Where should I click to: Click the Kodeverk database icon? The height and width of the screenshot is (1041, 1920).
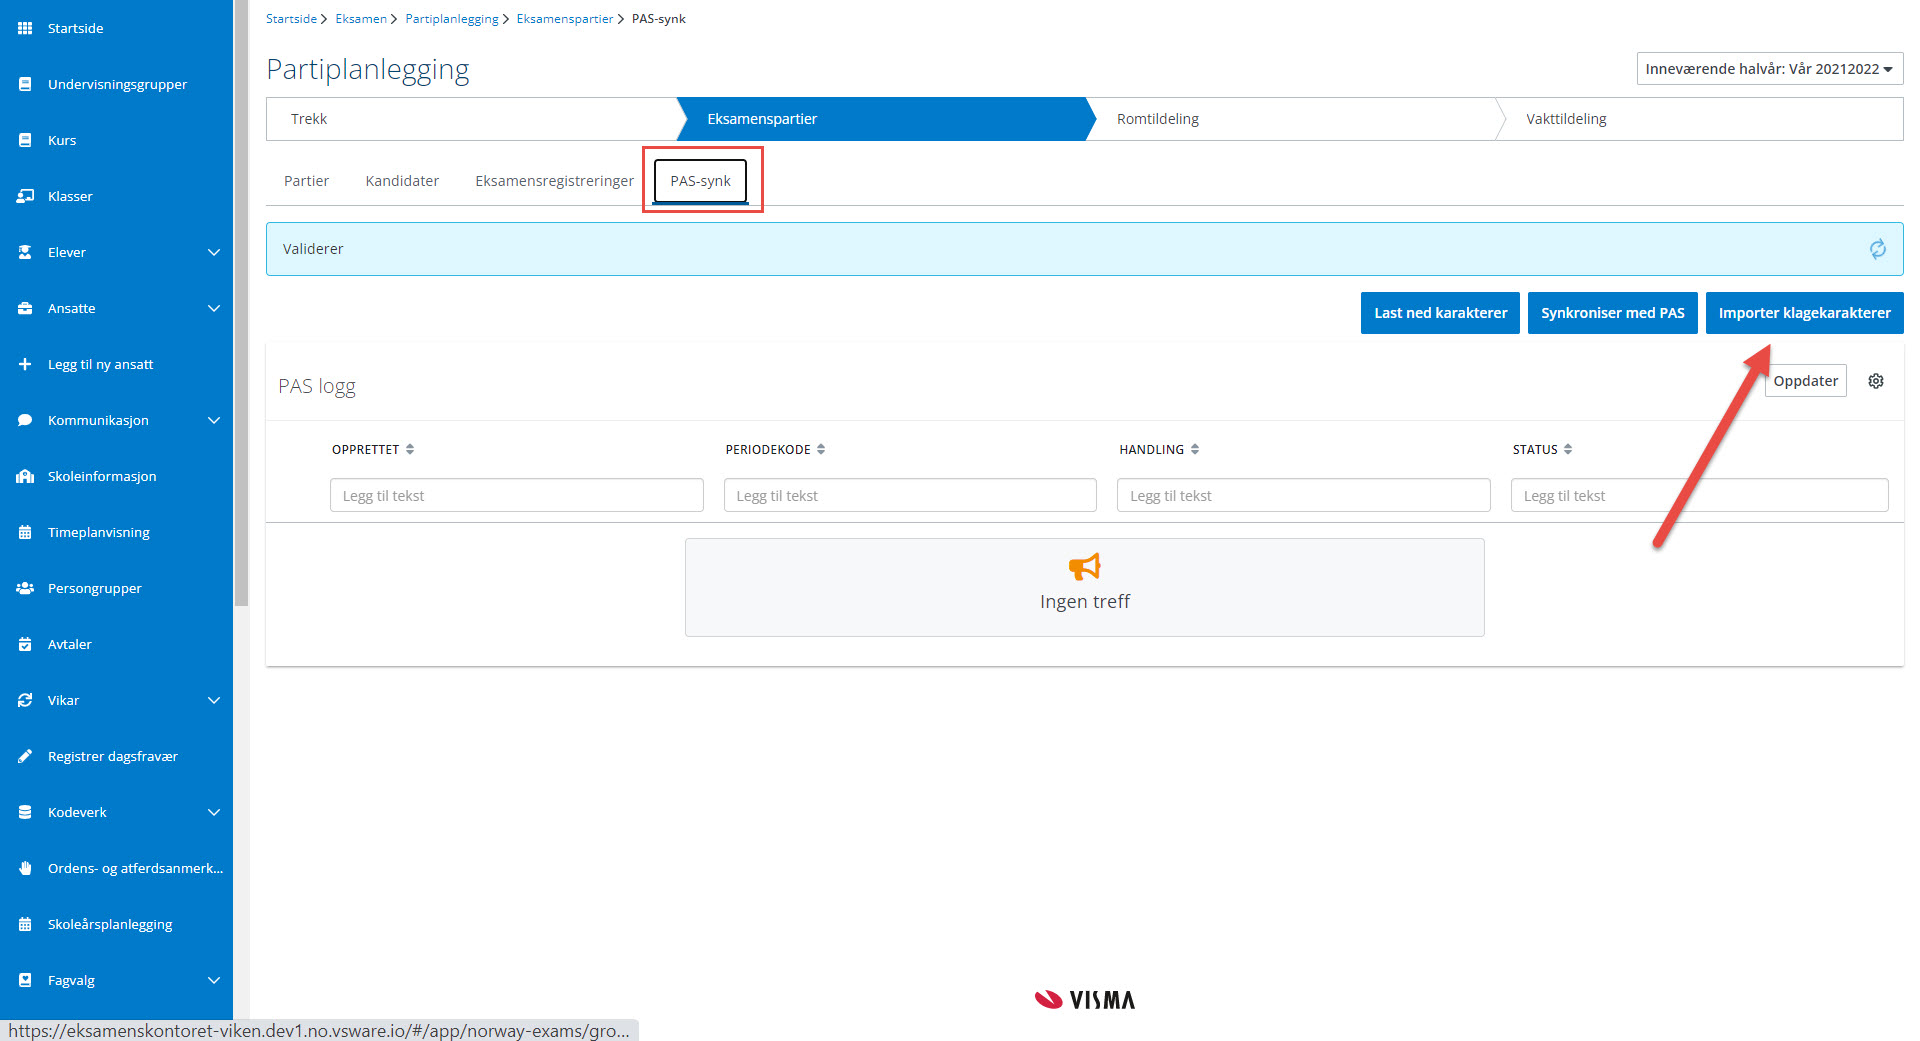point(25,812)
